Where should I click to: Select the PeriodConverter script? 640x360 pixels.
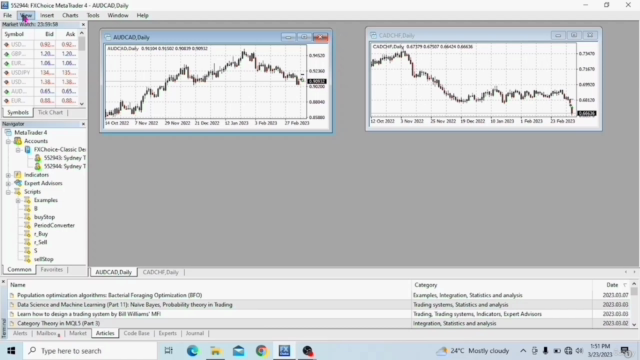point(54,226)
